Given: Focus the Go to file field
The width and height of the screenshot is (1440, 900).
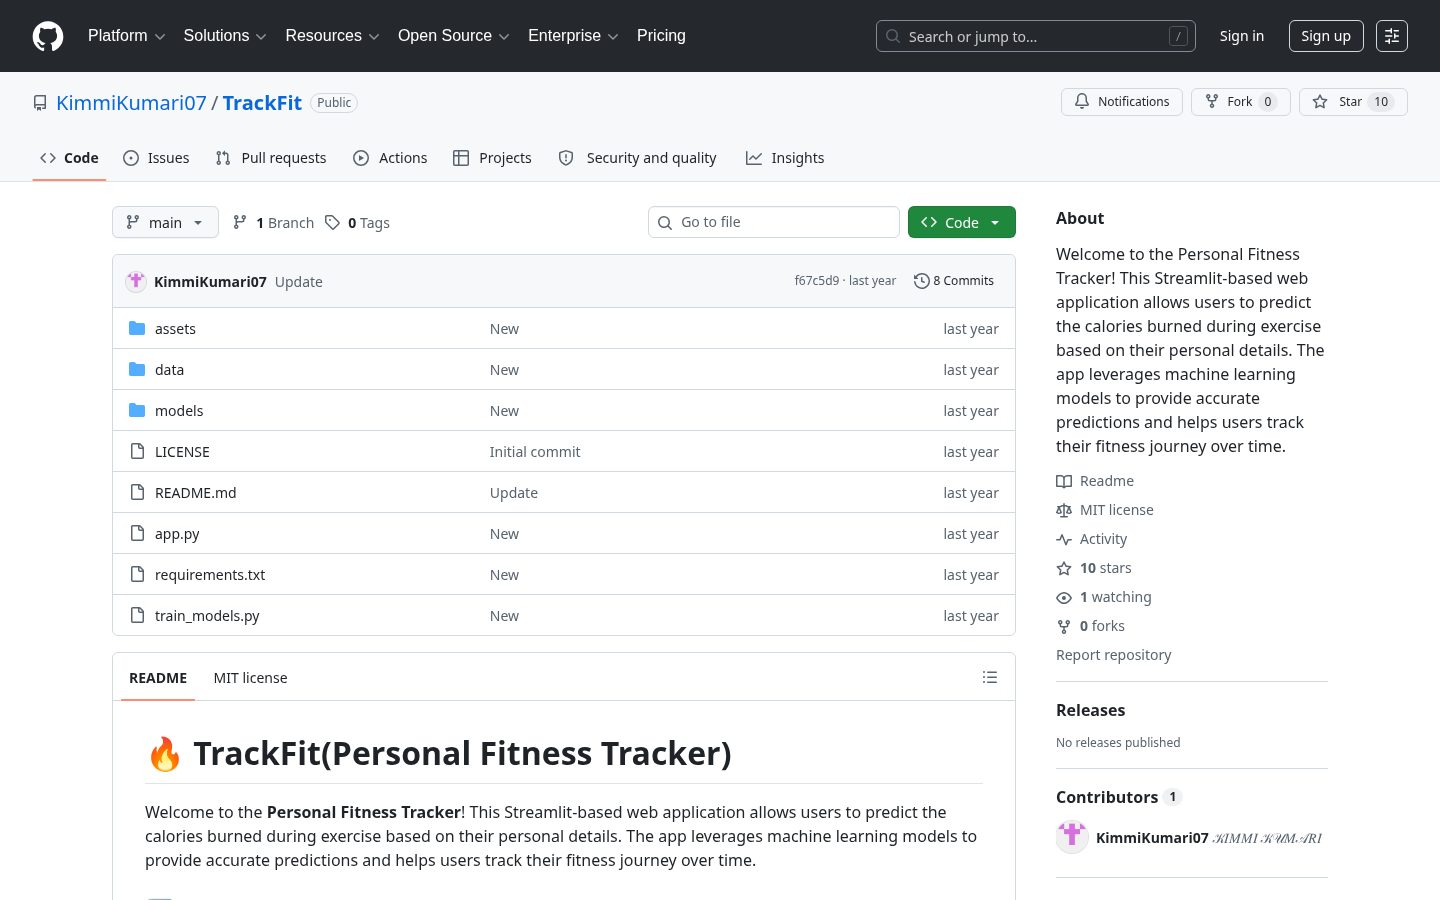Looking at the screenshot, I should (774, 222).
